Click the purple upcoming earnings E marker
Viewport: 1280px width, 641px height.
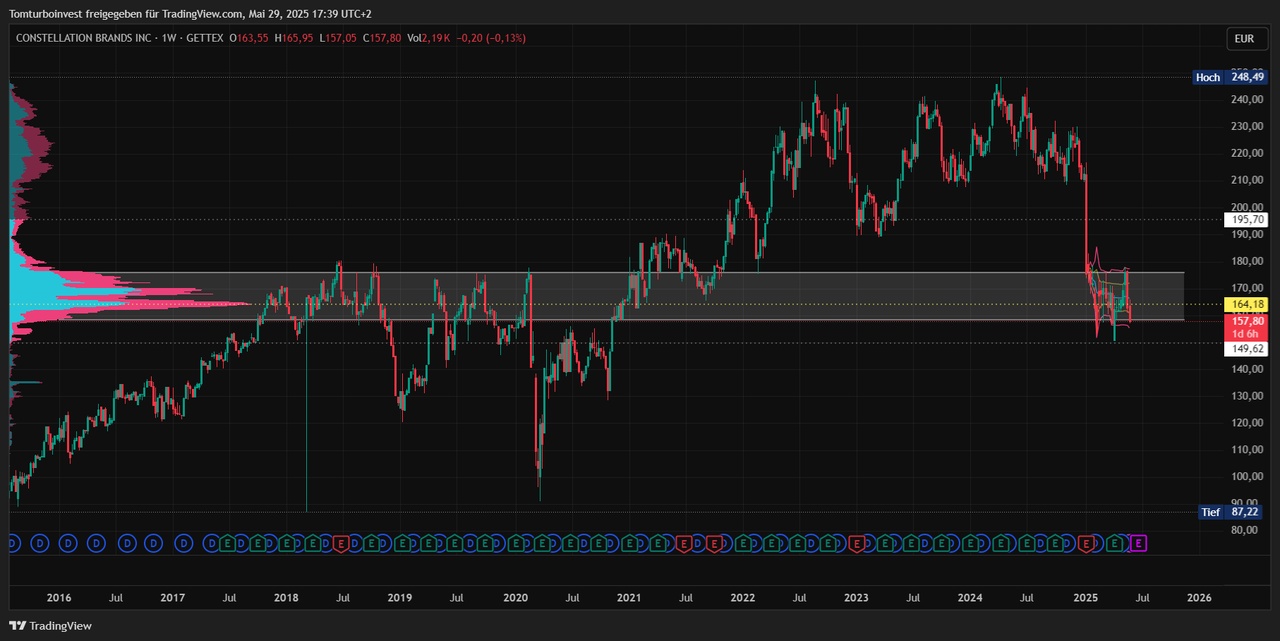pos(1138,543)
